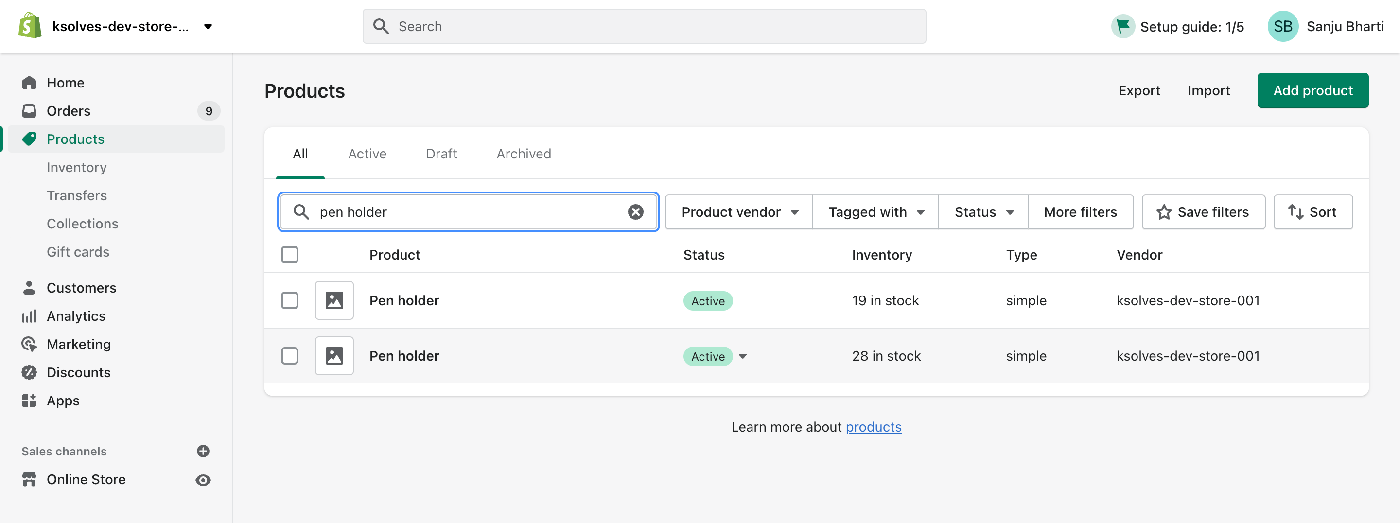Open the Sort options
Screen dimensions: 1400x523
tap(1313, 212)
